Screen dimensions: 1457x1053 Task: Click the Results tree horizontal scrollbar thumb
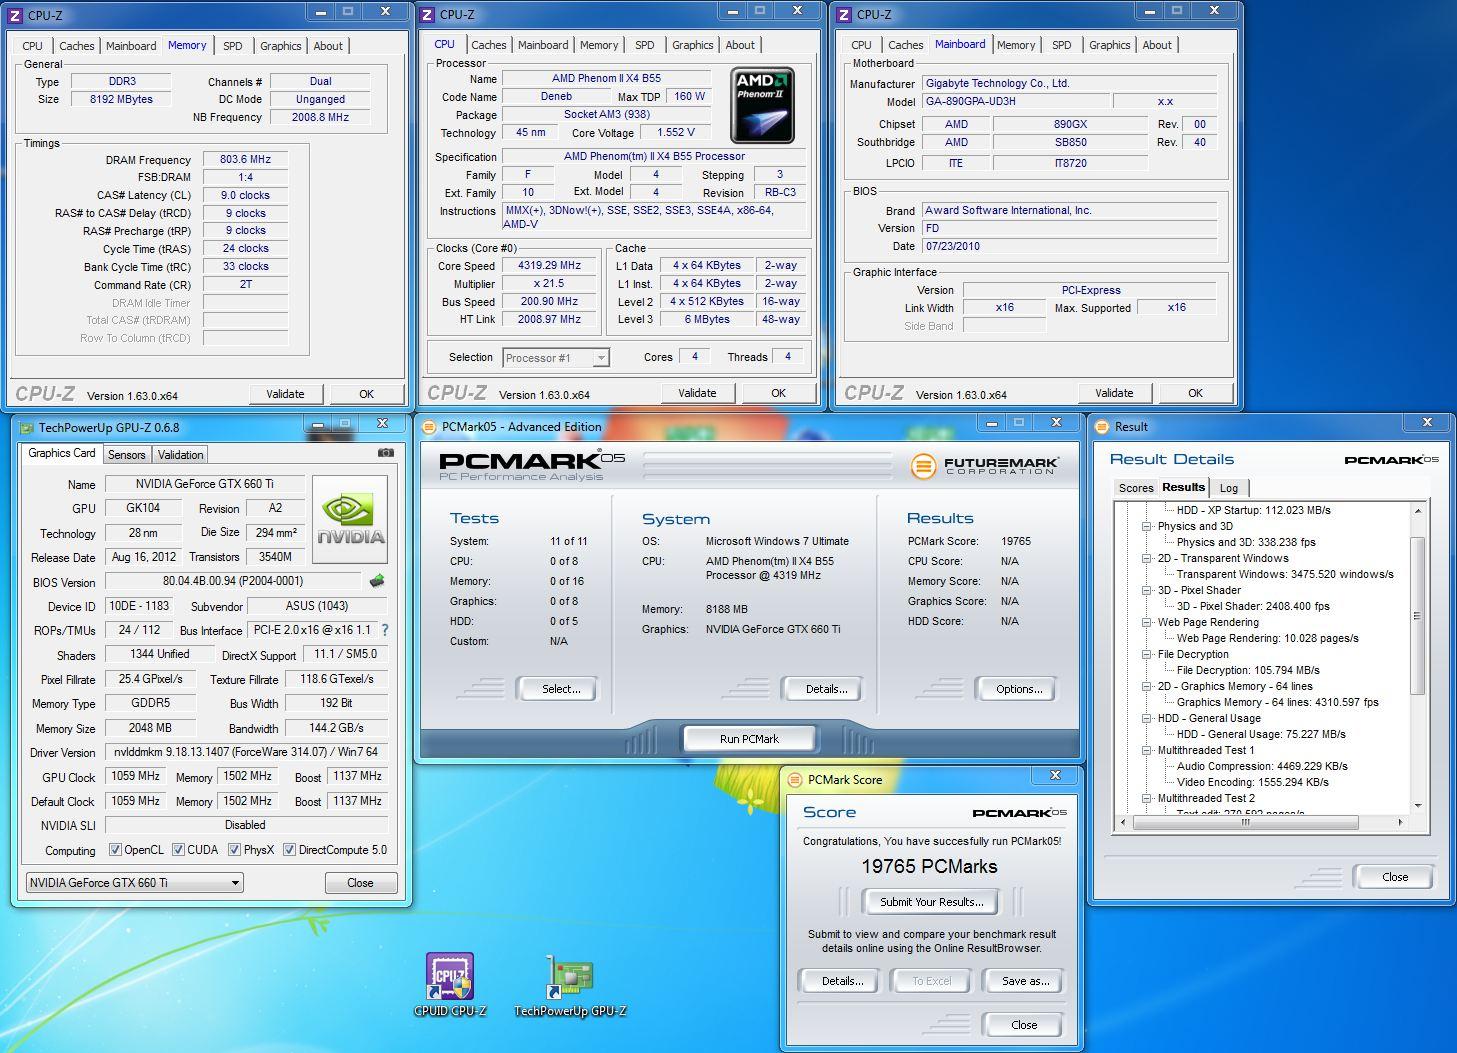pos(1245,822)
